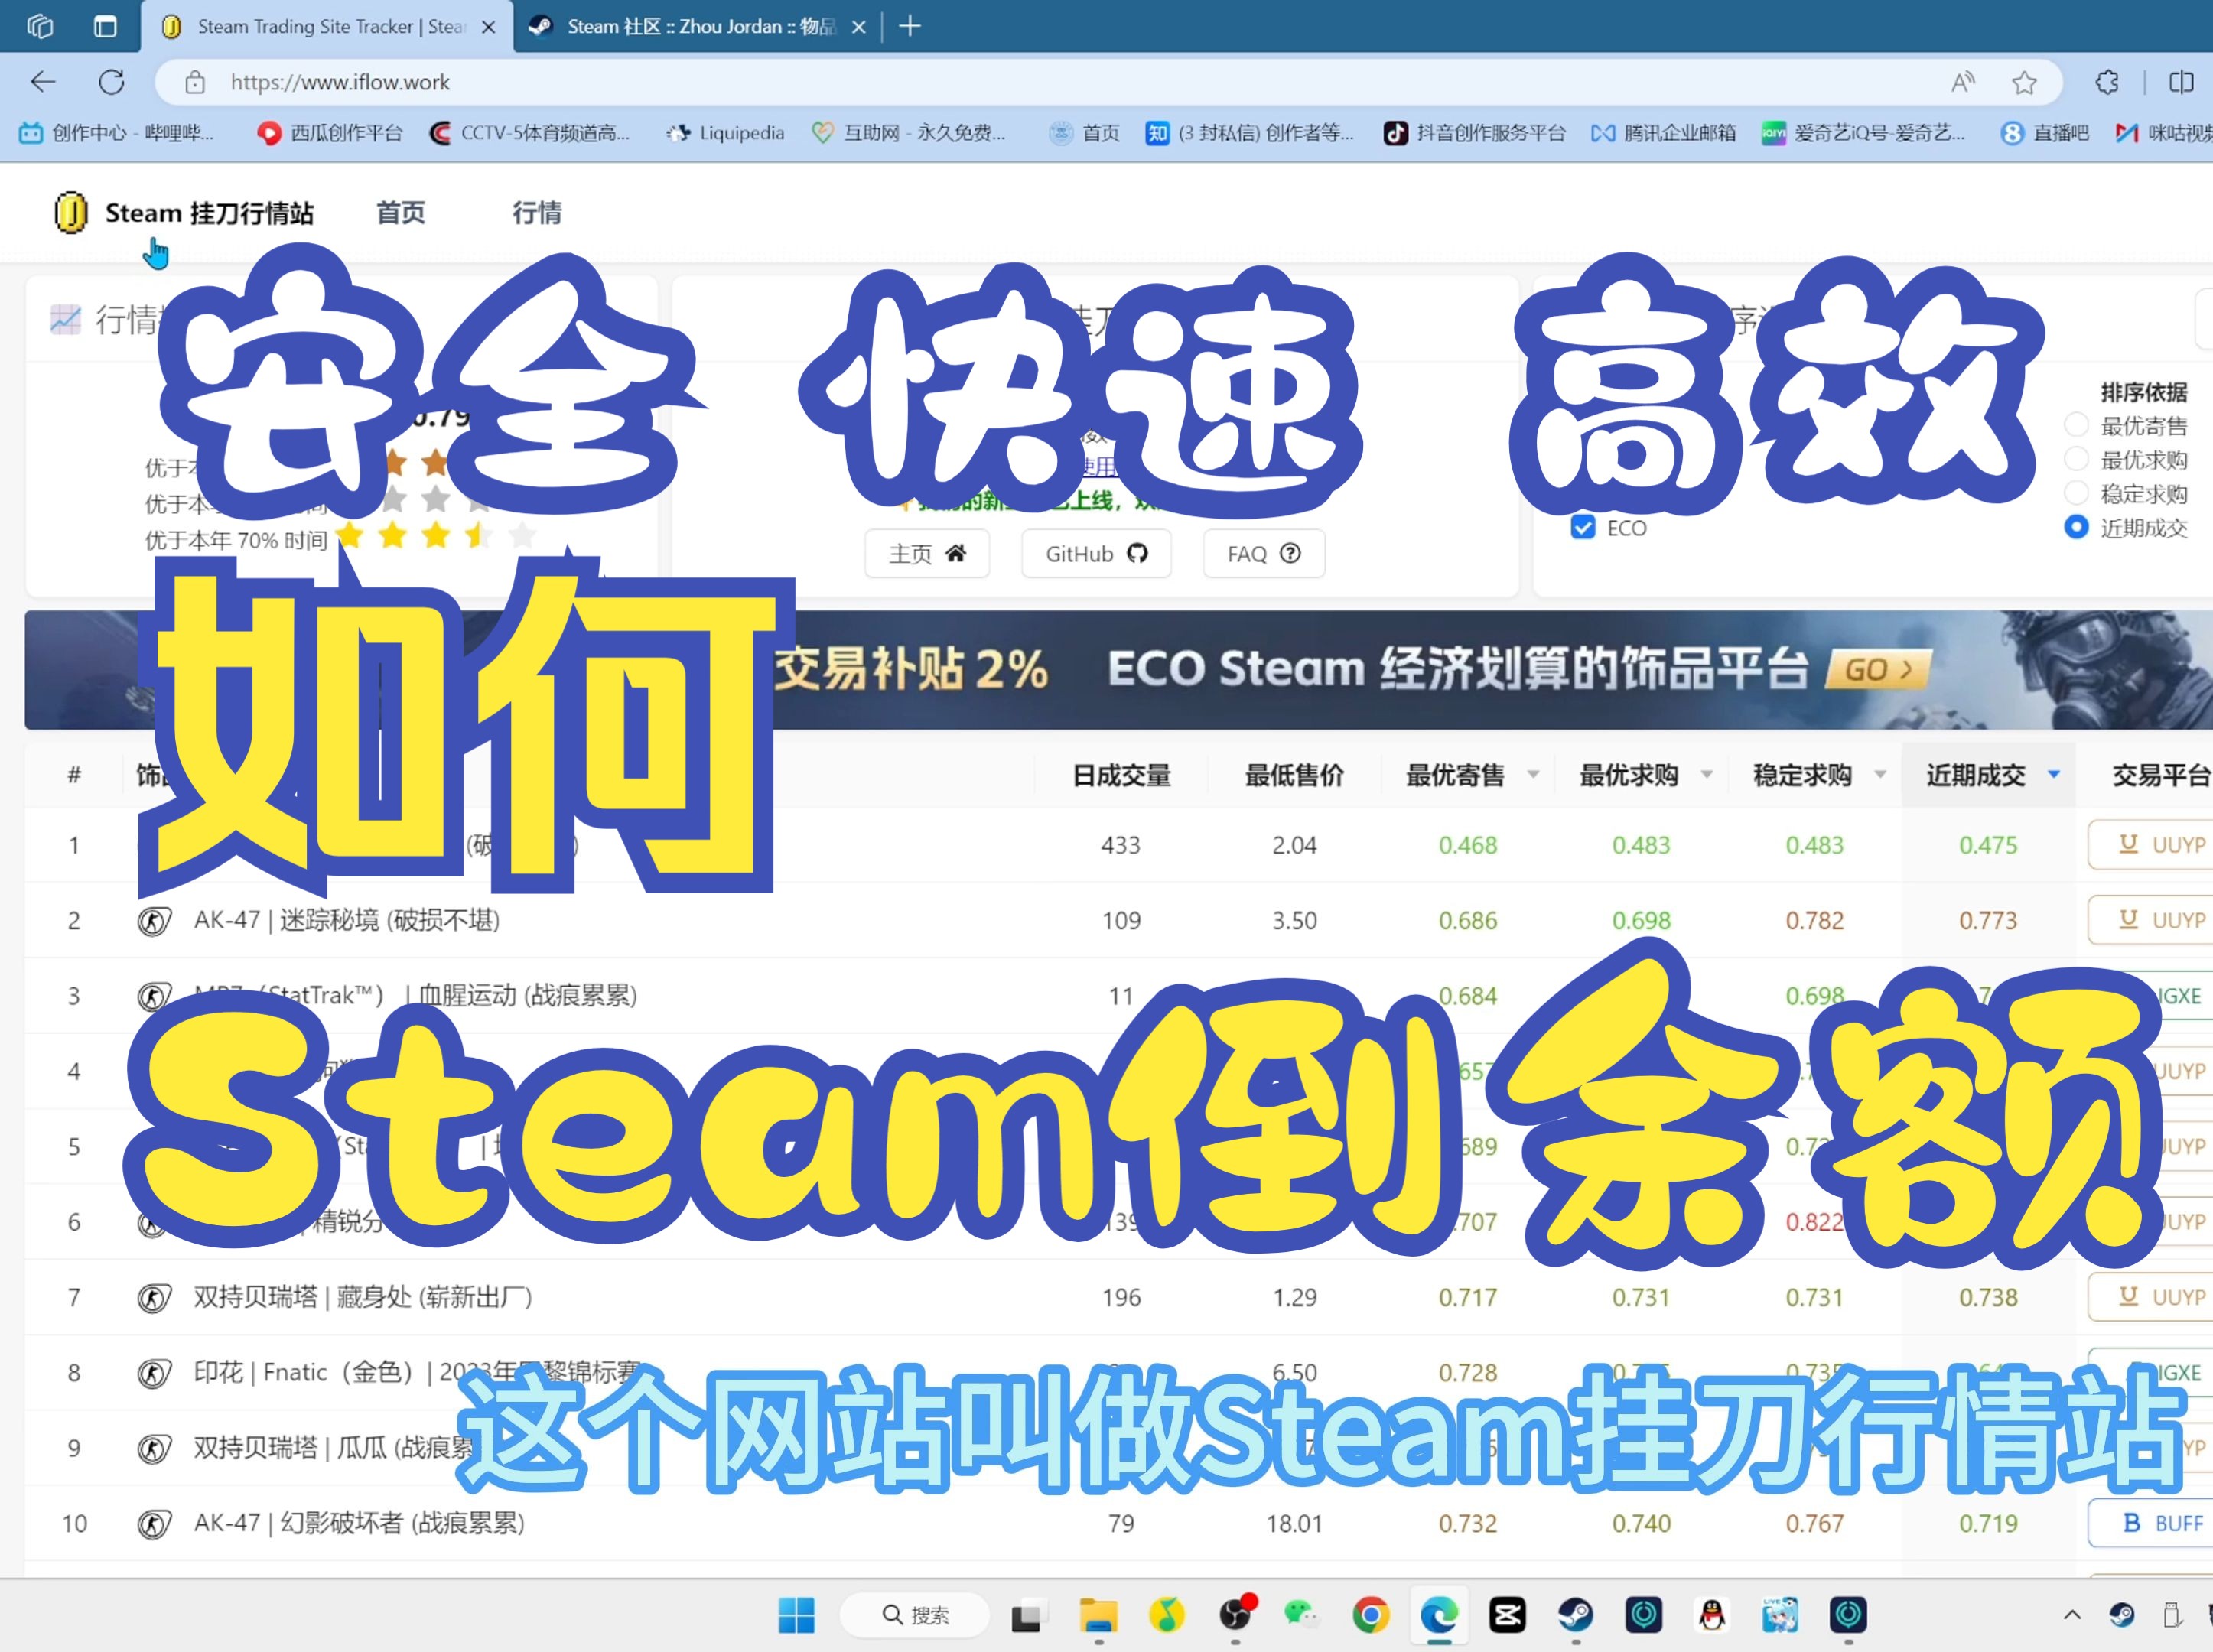Click the 日成交量 column header
This screenshot has width=2213, height=1652.
pos(1121,775)
